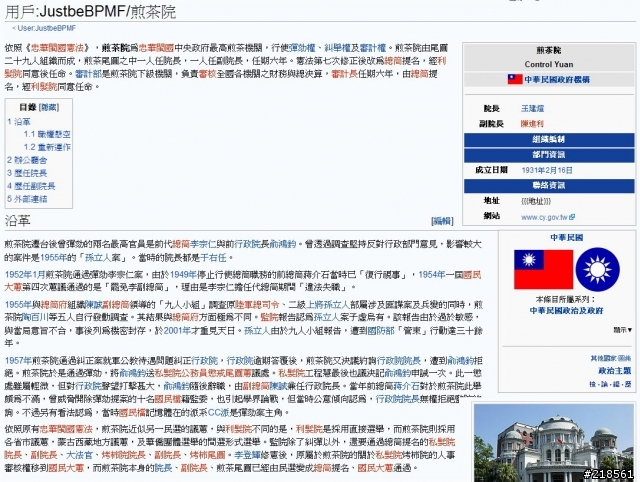Open 1949年 year link
Viewport: 640px width, 482px height.
[183, 275]
